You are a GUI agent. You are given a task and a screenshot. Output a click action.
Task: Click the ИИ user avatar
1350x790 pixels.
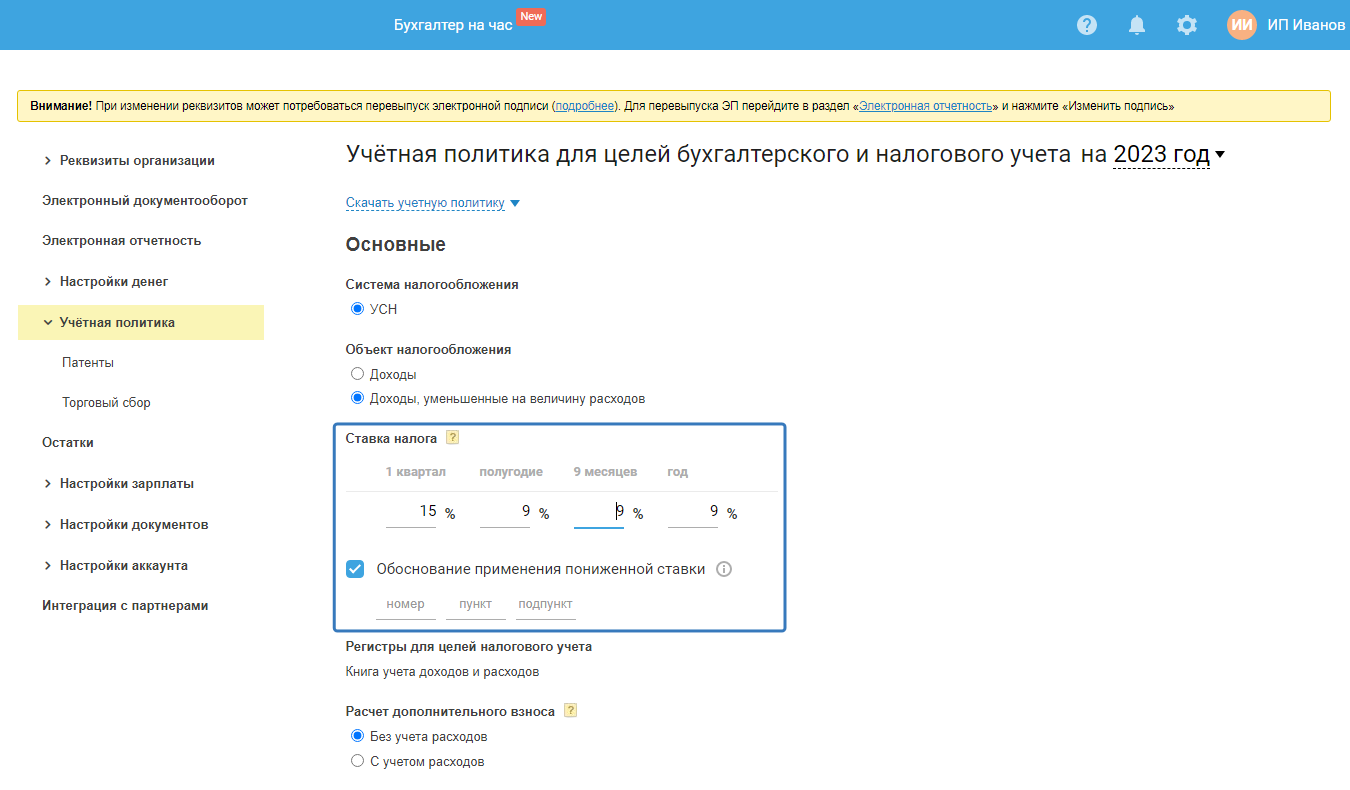pyautogui.click(x=1242, y=25)
